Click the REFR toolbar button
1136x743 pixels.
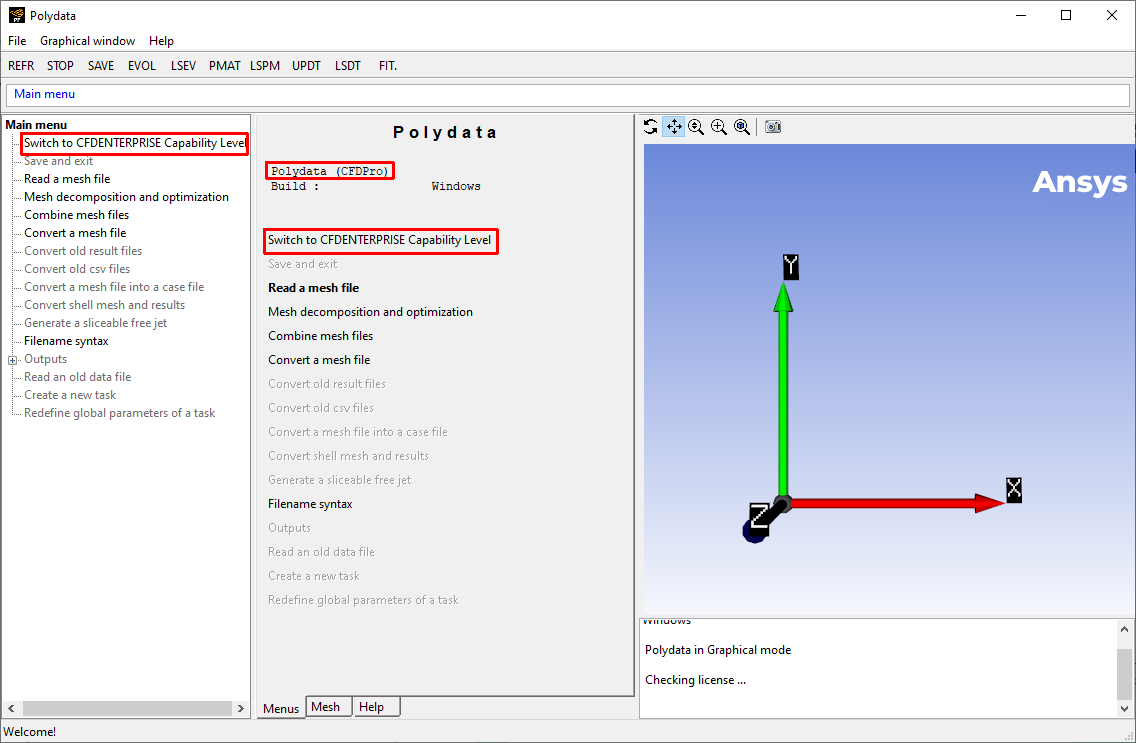[x=21, y=65]
